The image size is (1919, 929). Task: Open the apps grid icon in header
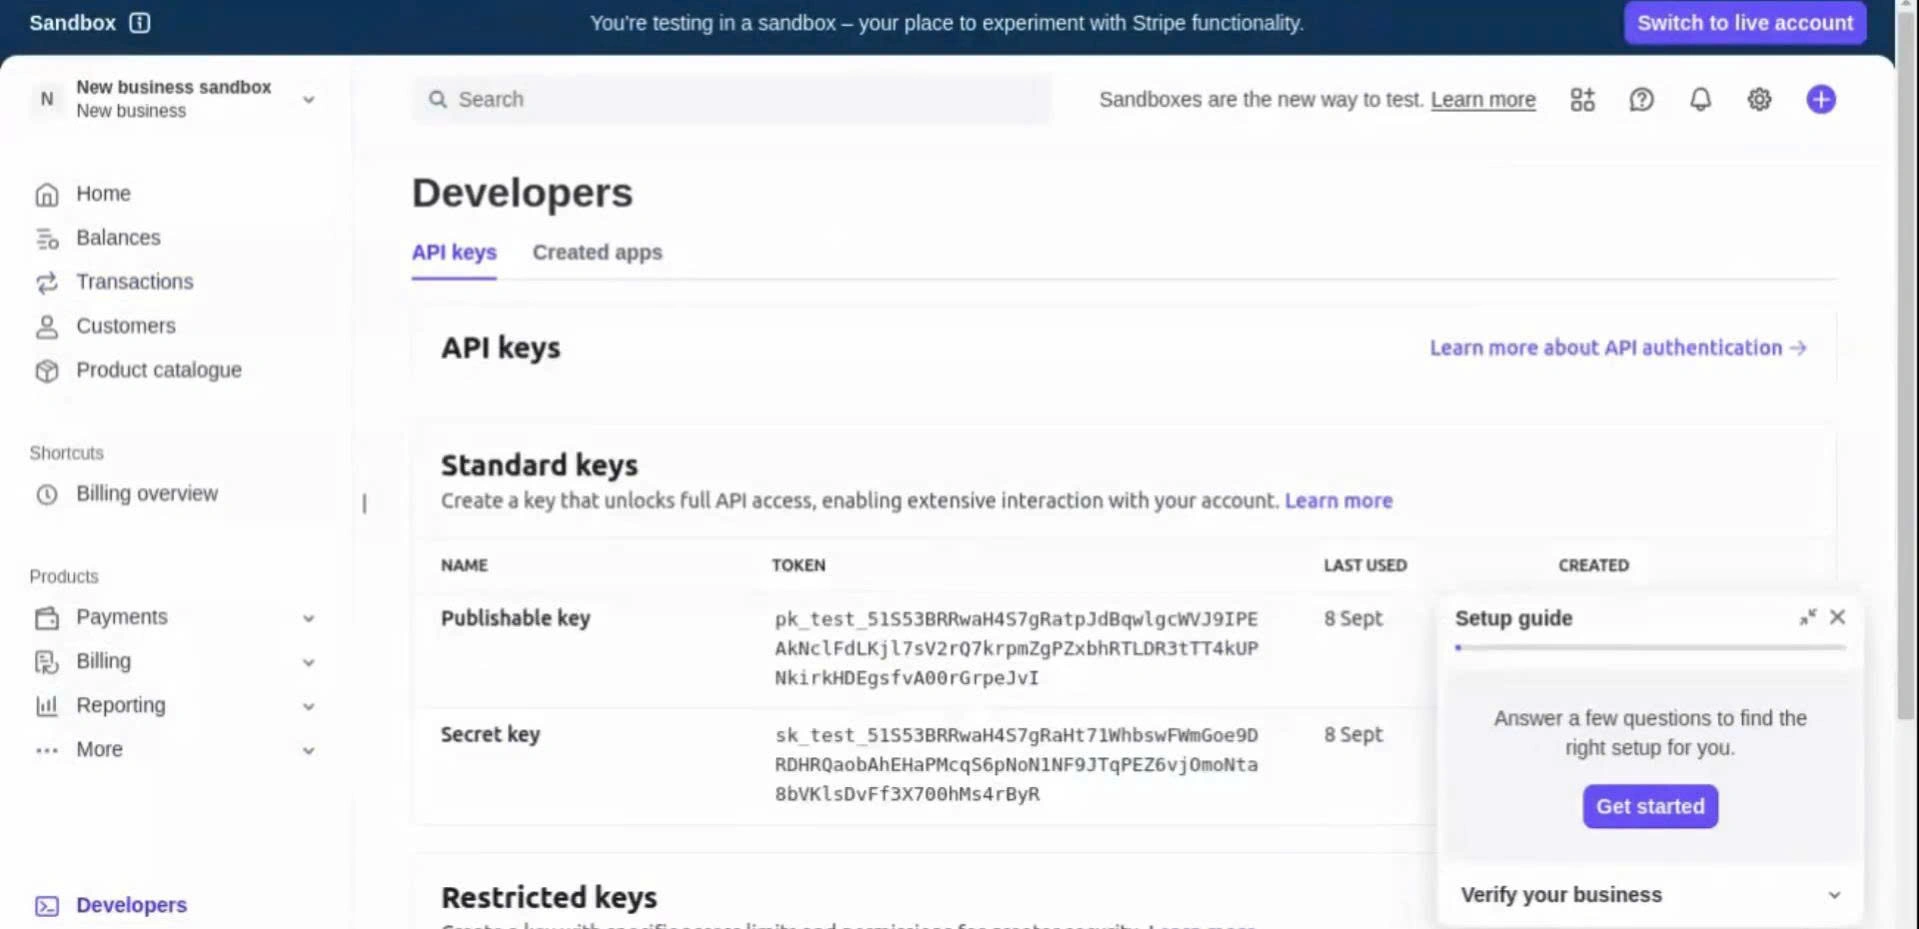tap(1582, 100)
